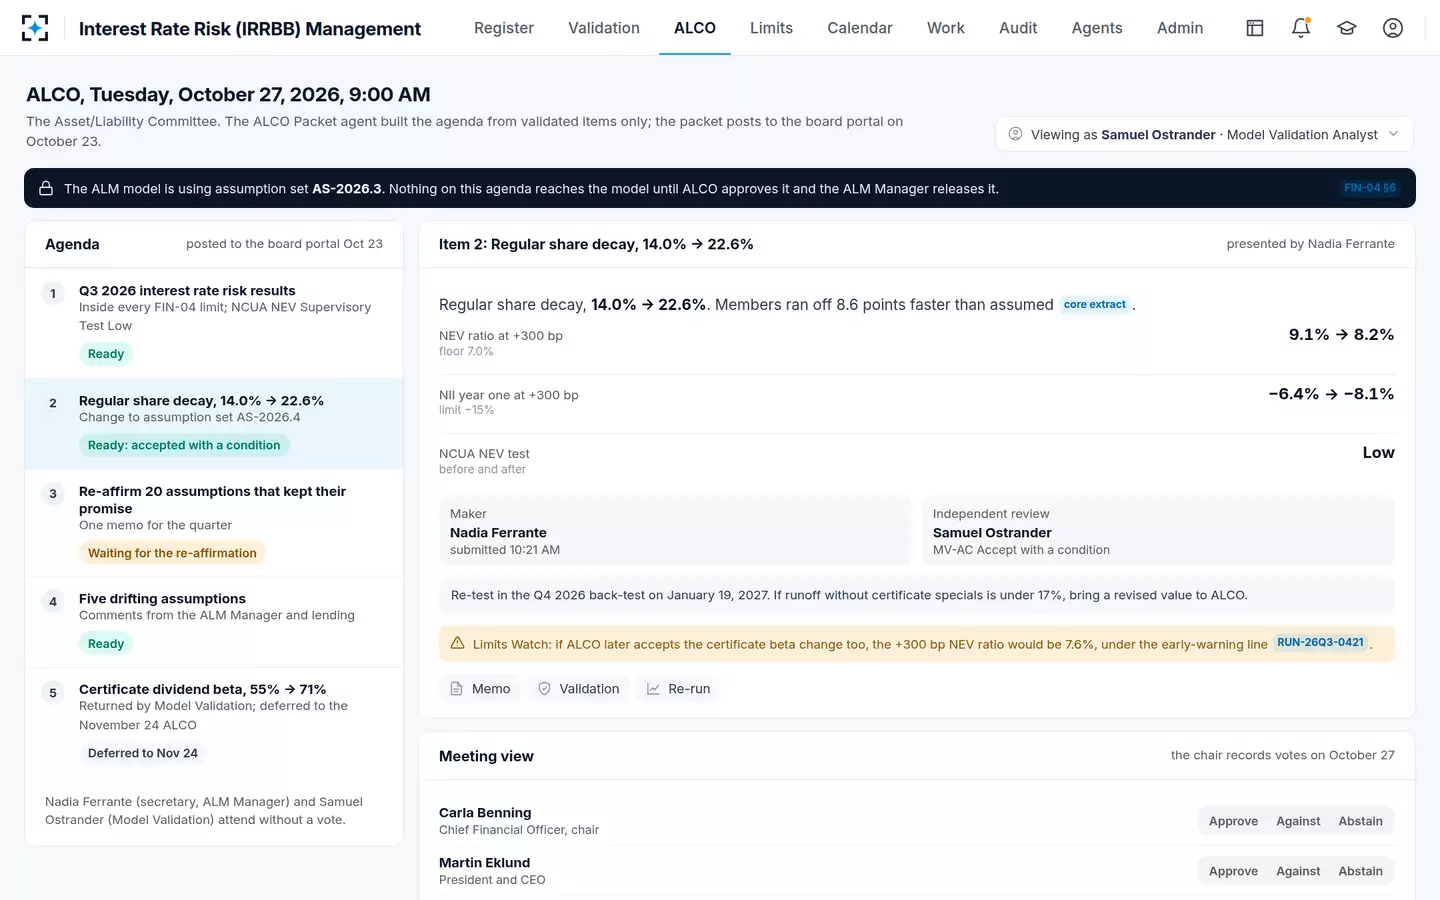
Task: Select Against for Carla Benning
Action: click(x=1298, y=821)
